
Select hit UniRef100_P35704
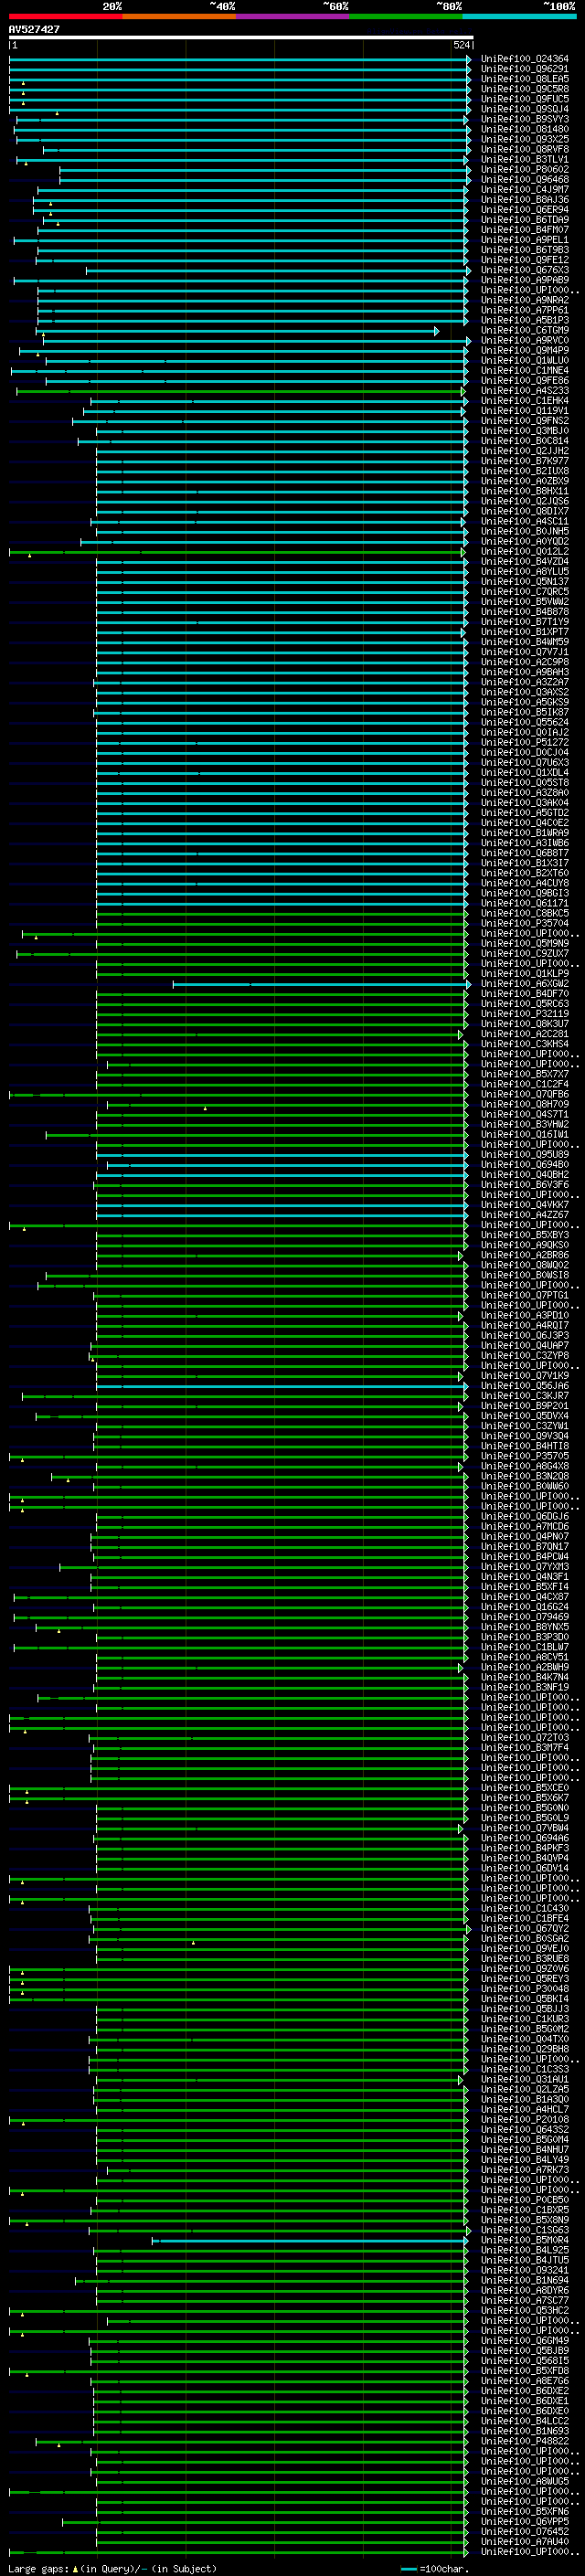[x=524, y=924]
